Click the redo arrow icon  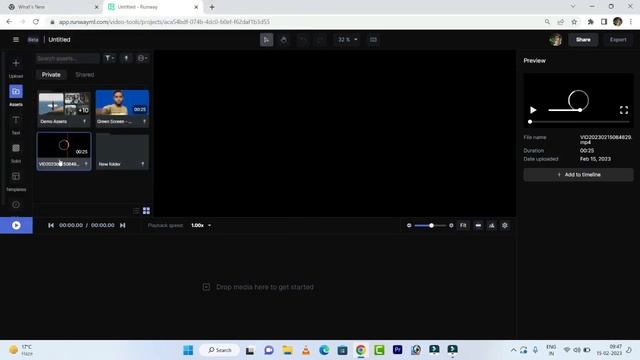pos(321,40)
